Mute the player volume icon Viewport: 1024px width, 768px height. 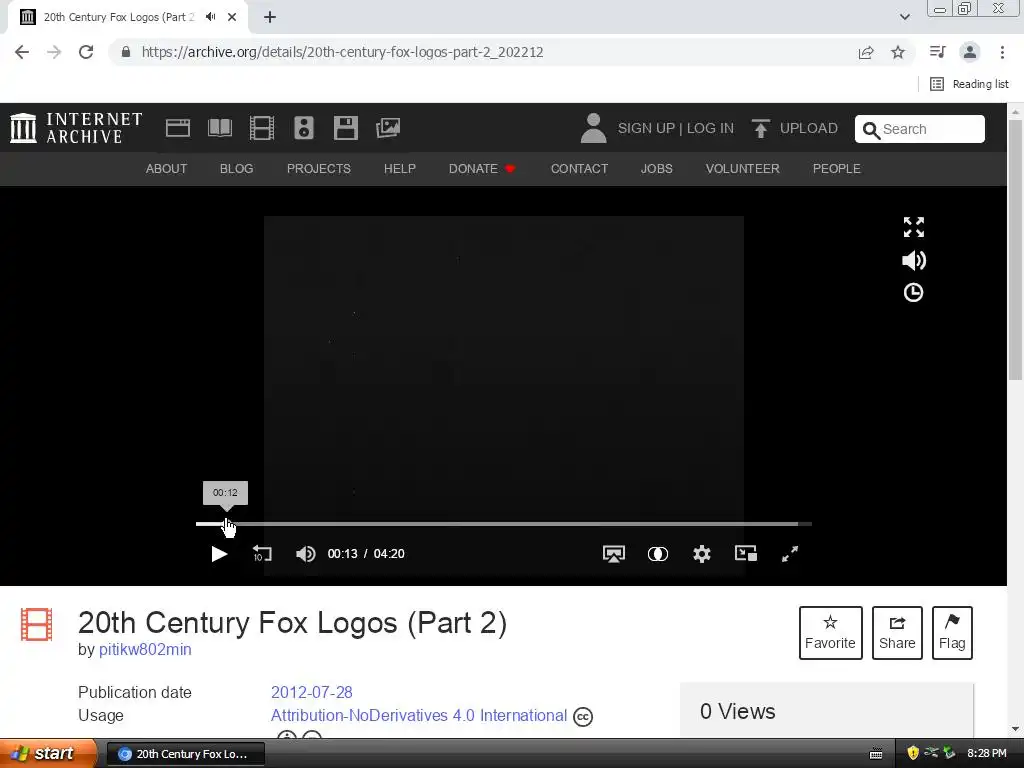pyautogui.click(x=305, y=554)
